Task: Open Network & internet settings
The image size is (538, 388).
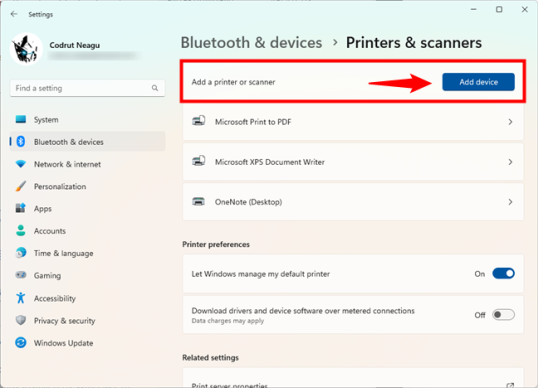Action: coord(87,164)
